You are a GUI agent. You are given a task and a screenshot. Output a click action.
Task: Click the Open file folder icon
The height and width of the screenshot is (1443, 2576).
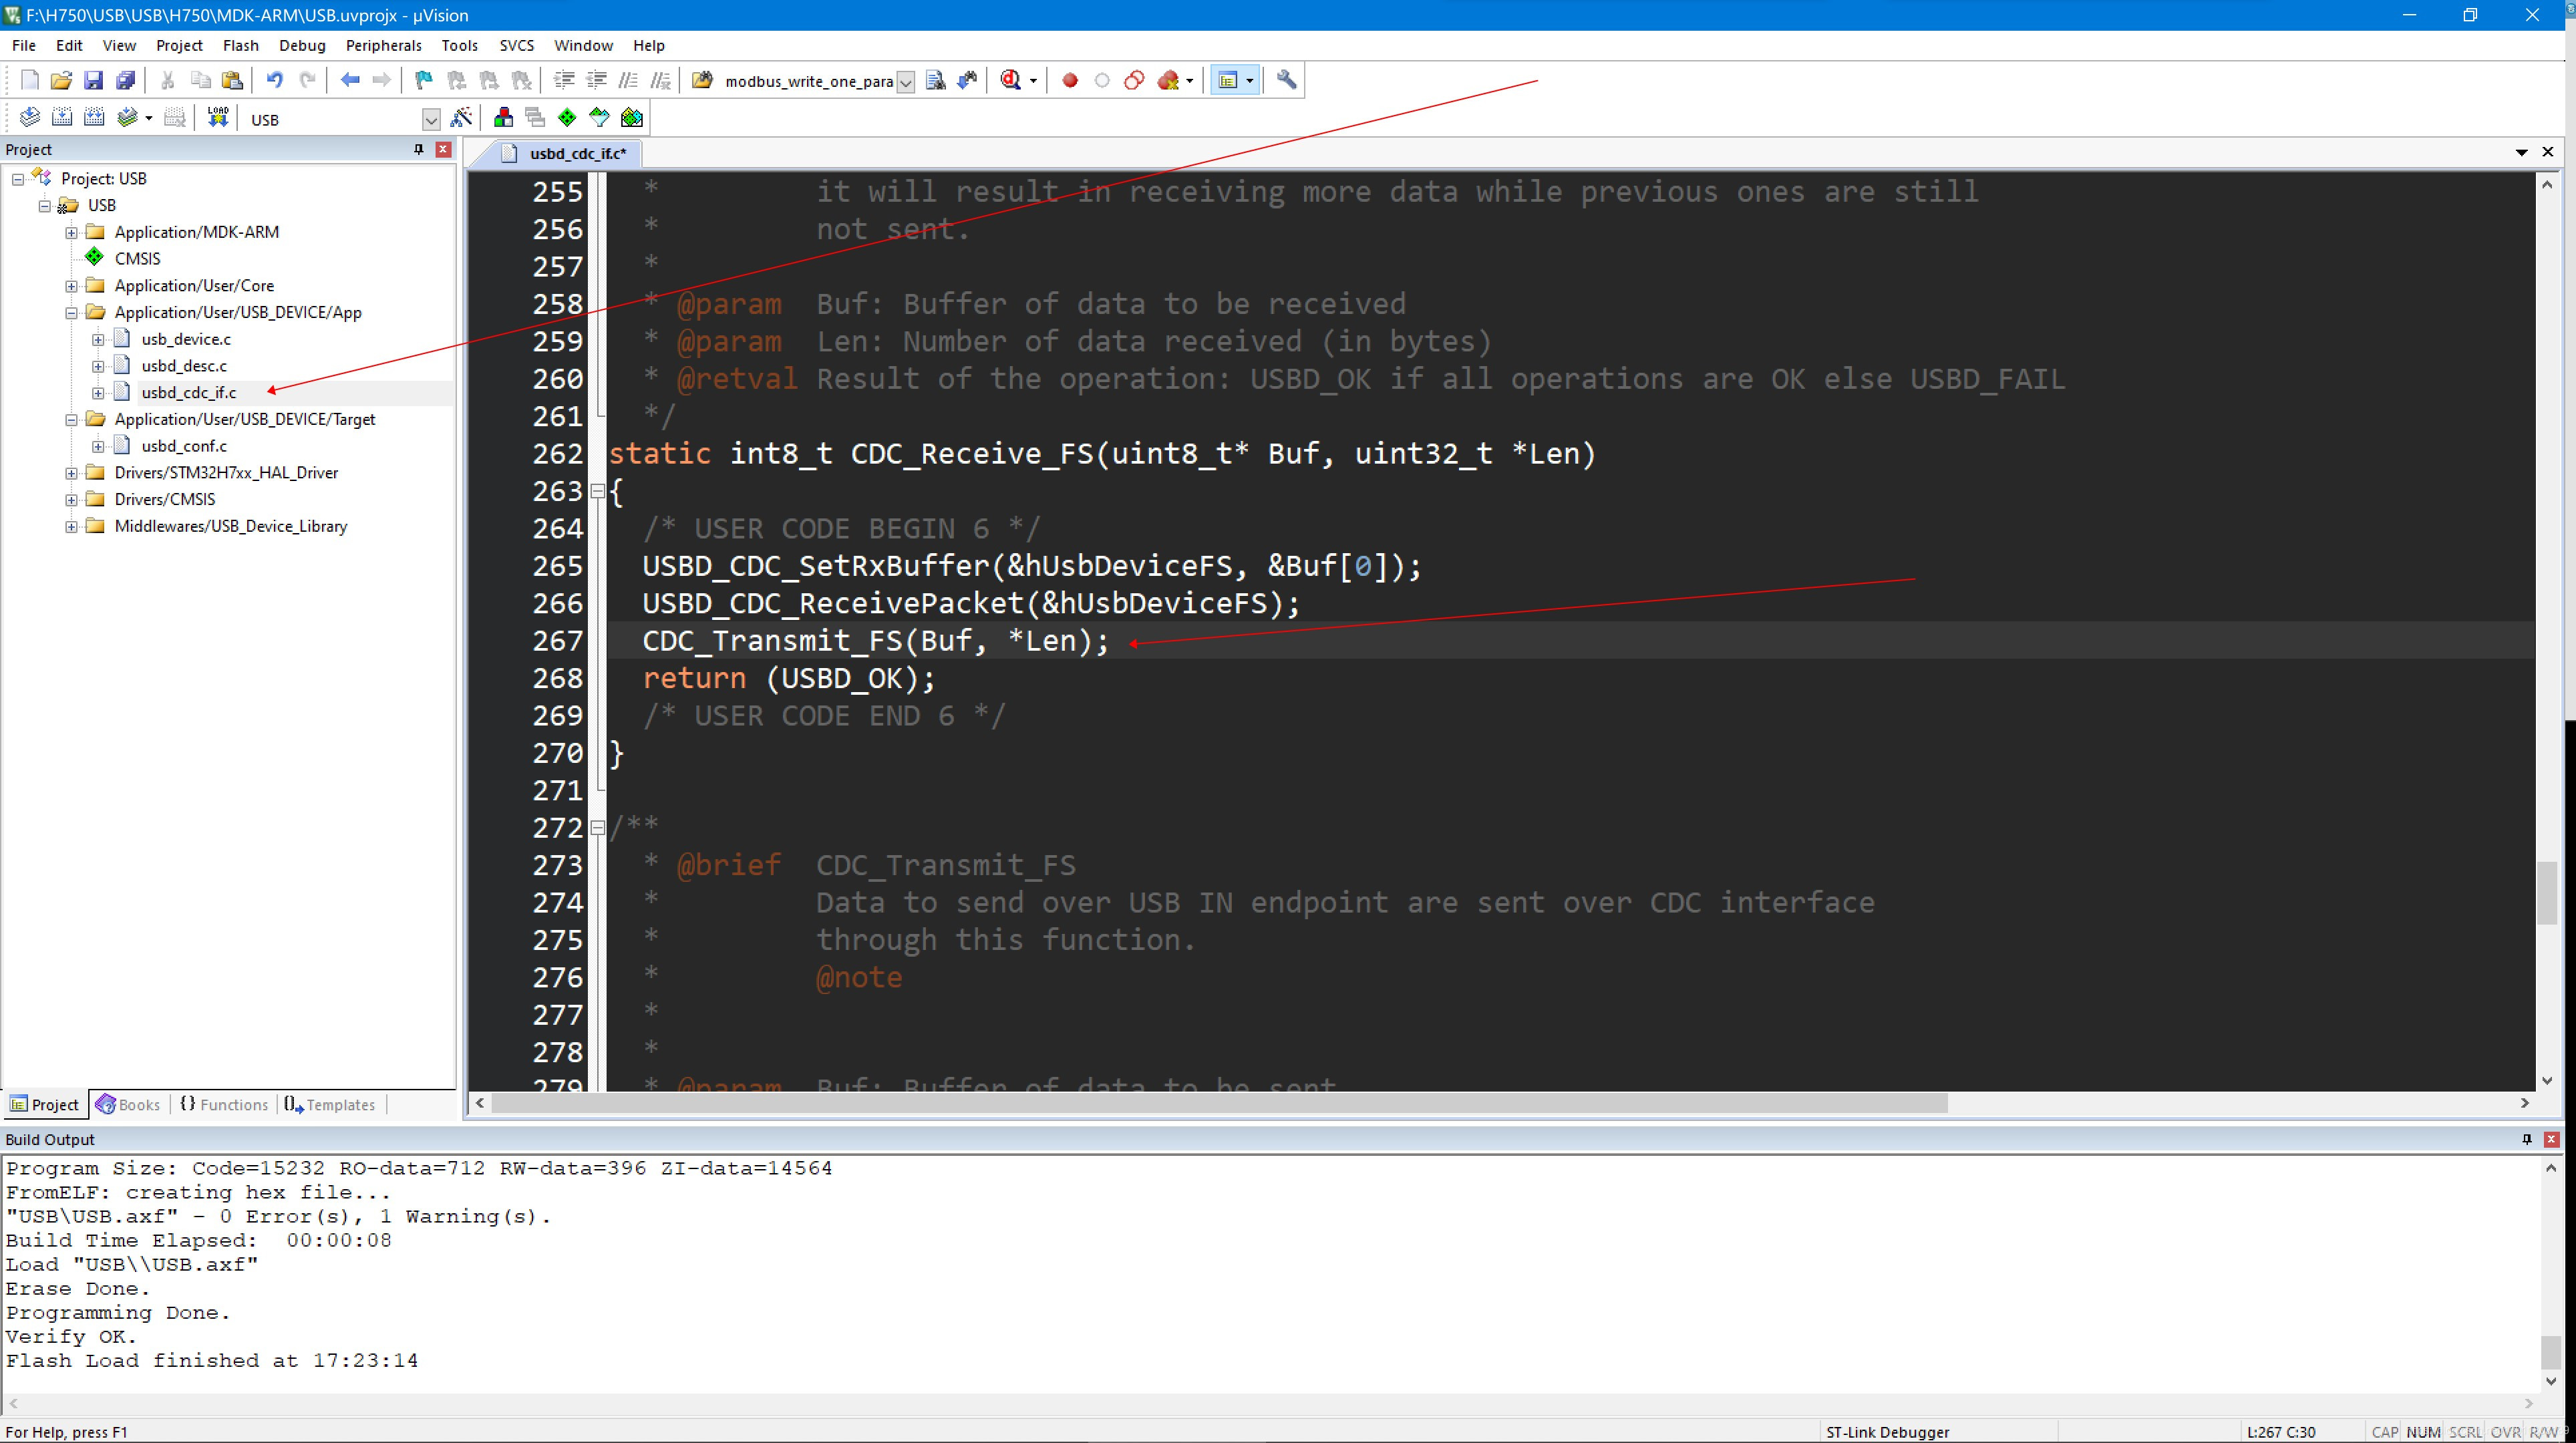(61, 80)
